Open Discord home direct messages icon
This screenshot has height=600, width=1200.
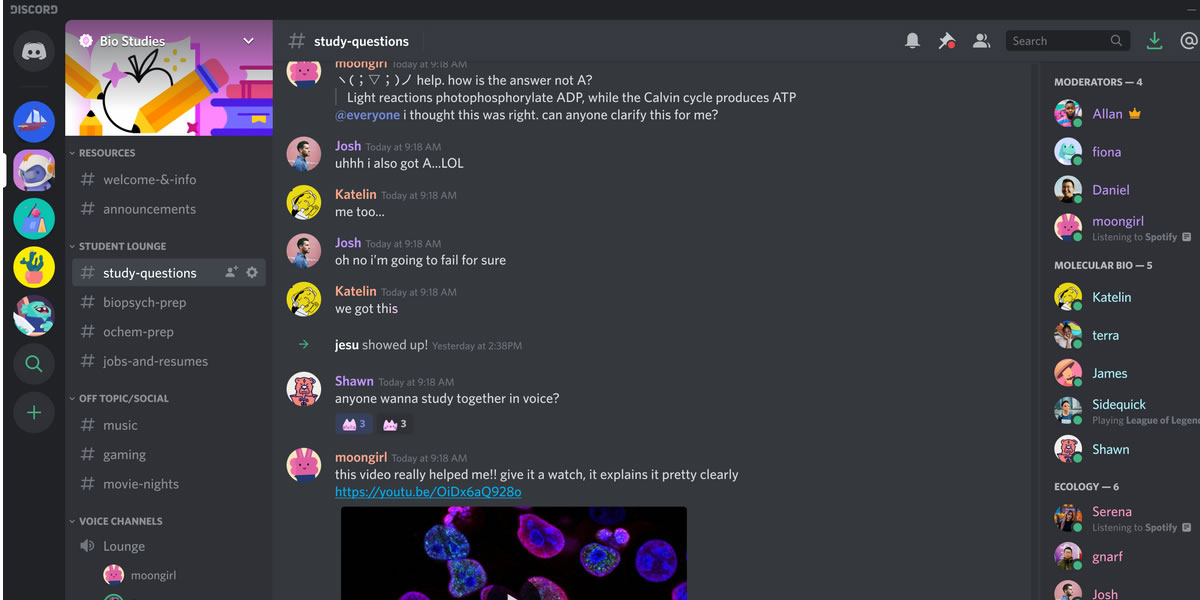point(34,51)
